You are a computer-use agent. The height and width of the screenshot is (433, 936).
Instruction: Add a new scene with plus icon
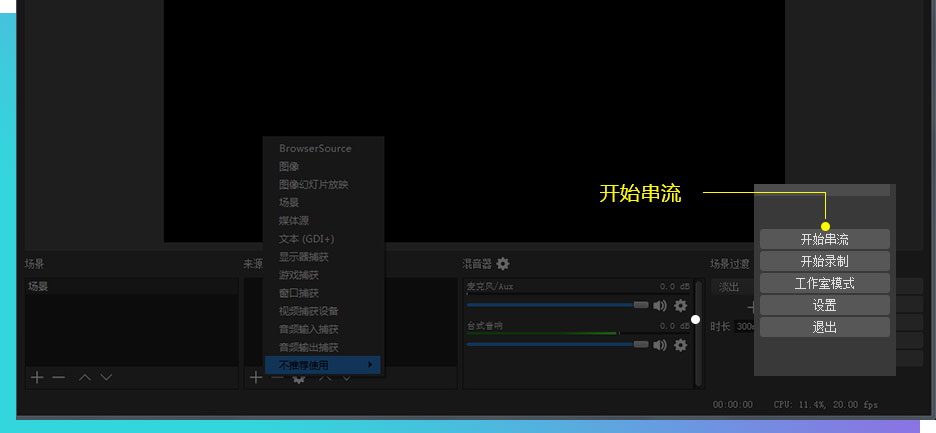(37, 377)
